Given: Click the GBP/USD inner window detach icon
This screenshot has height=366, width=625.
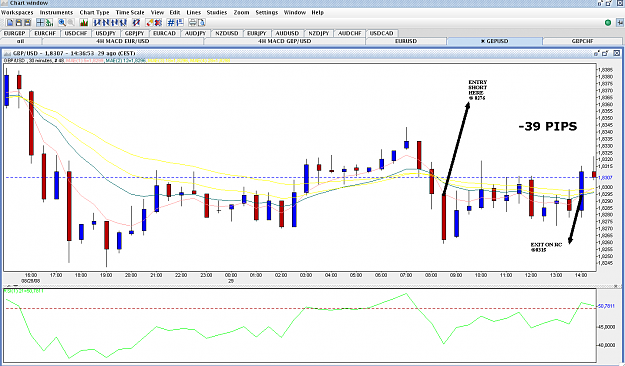Looking at the screenshot, I should point(597,53).
